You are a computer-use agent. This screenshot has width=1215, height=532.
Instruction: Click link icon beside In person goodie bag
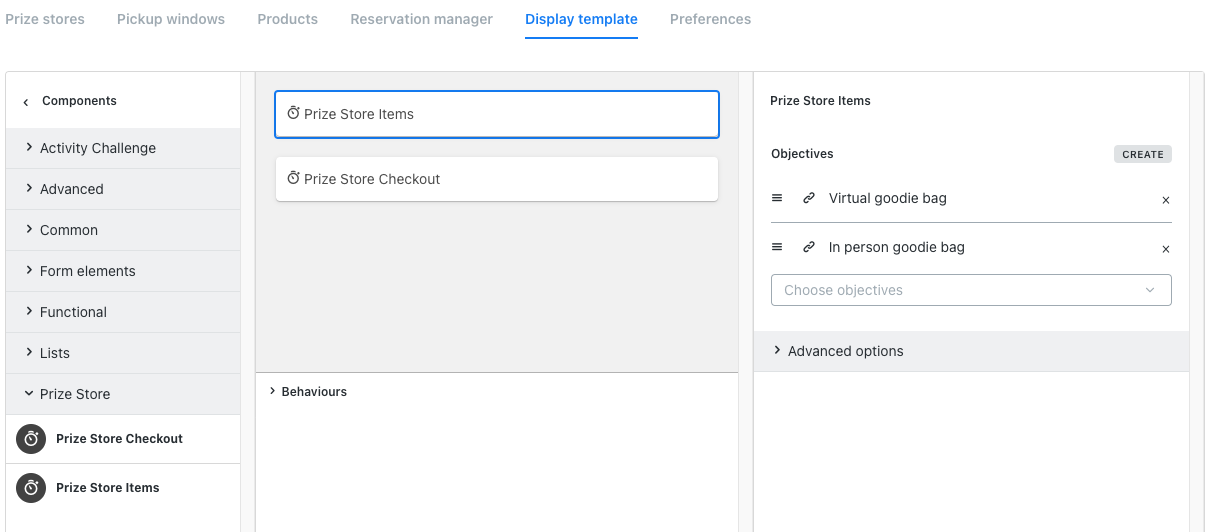(809, 247)
